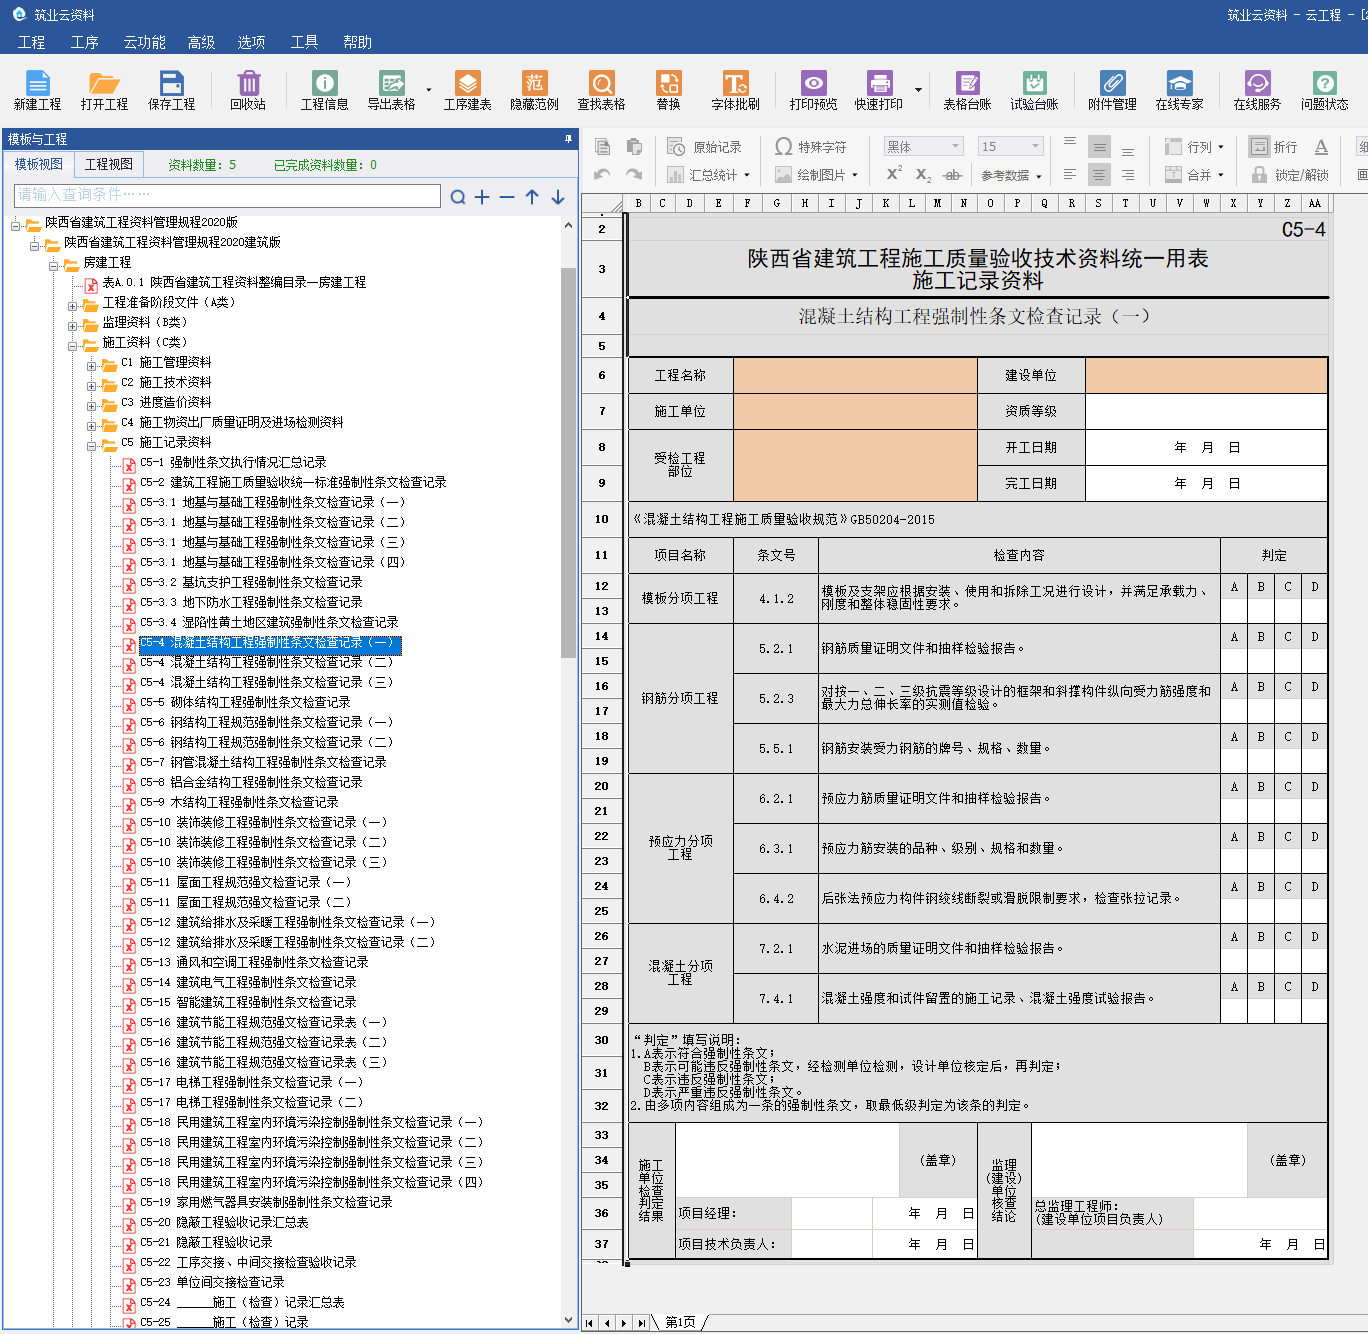Viewport: 1368px width, 1334px height.
Task: Save the project with 保存工程 icon
Action: [x=172, y=90]
